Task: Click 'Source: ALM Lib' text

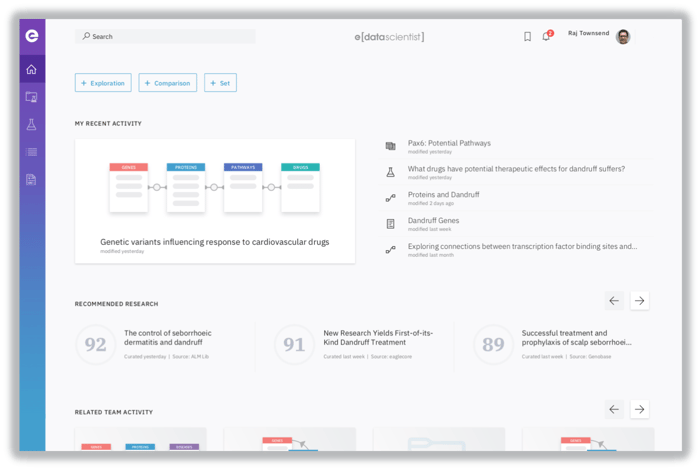Action: point(191,357)
